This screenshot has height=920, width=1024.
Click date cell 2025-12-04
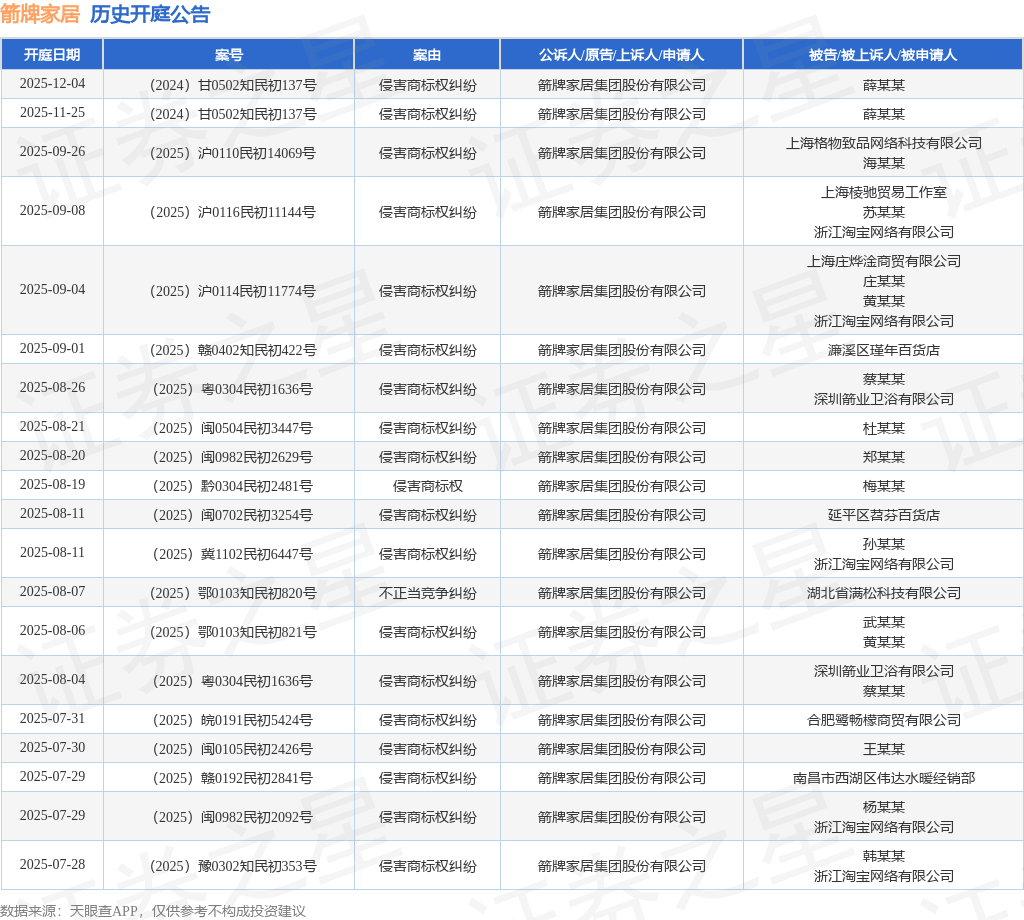point(52,84)
